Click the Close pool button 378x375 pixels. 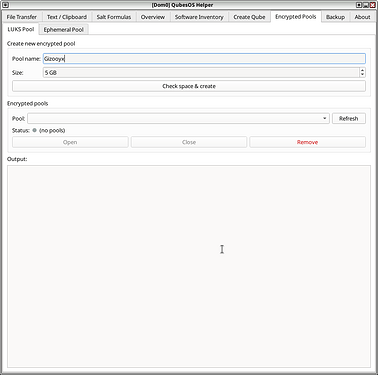[189, 142]
